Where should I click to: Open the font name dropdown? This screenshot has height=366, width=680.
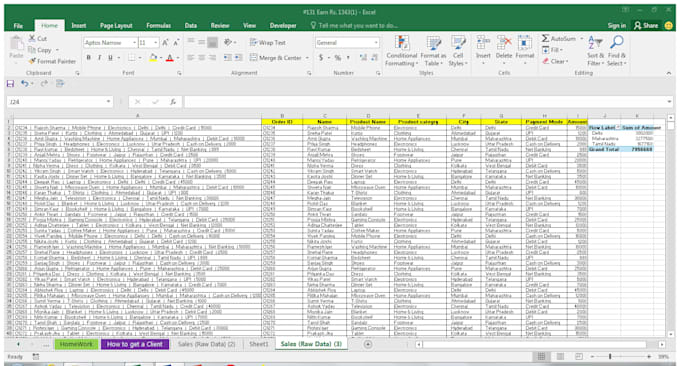[134, 42]
